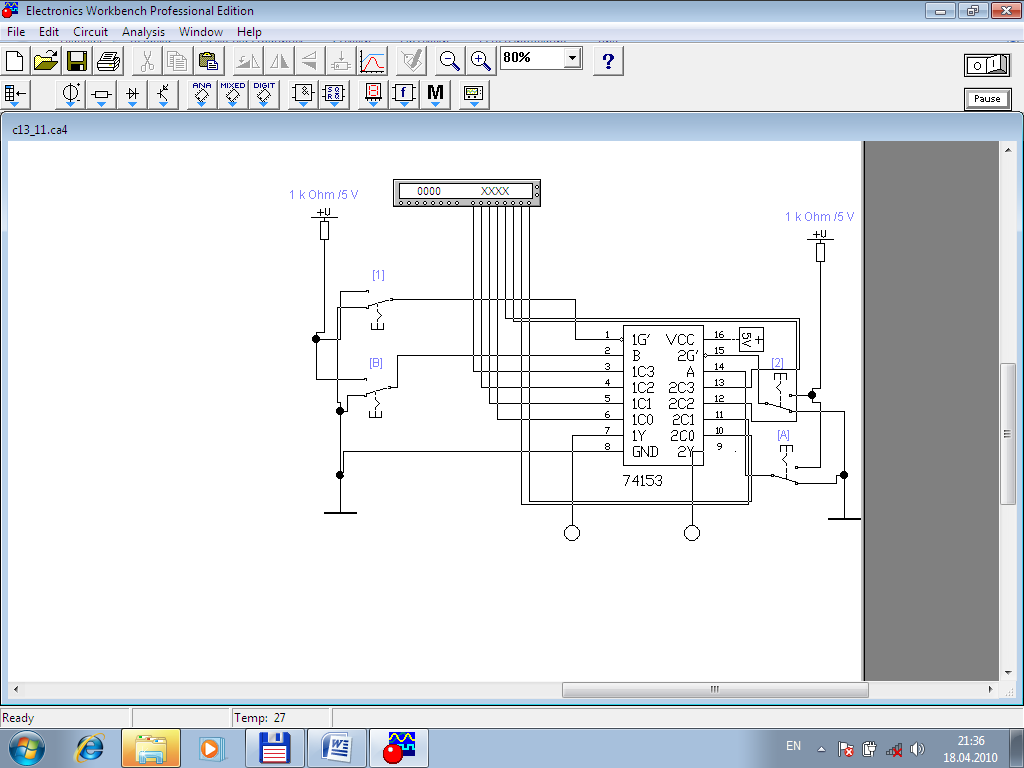
Task: Click the scroll right arrow
Action: point(991,690)
